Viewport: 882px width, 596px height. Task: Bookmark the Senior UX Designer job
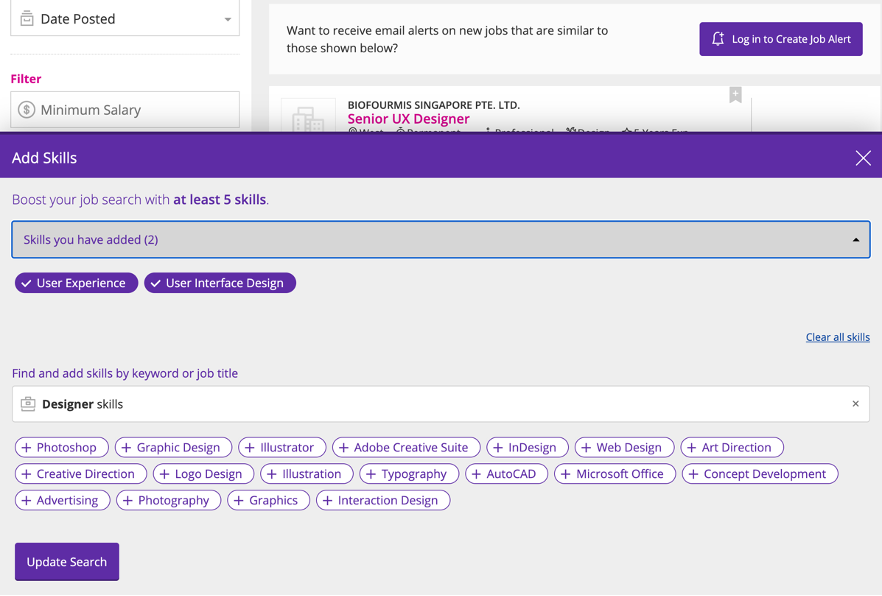pyautogui.click(x=735, y=95)
